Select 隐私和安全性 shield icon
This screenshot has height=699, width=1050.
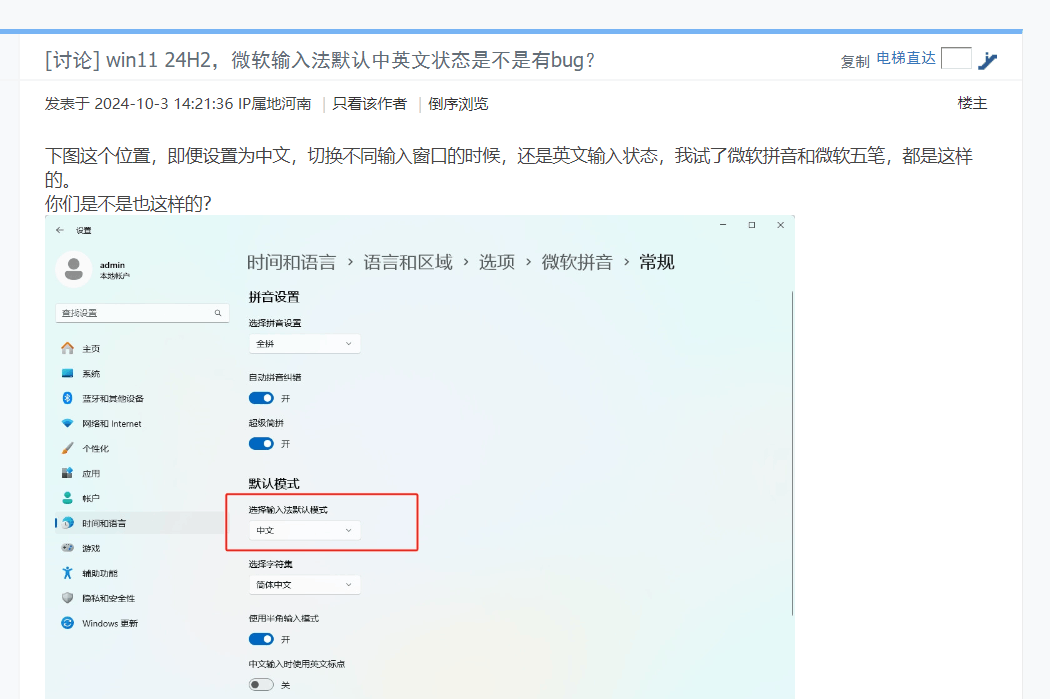68,598
